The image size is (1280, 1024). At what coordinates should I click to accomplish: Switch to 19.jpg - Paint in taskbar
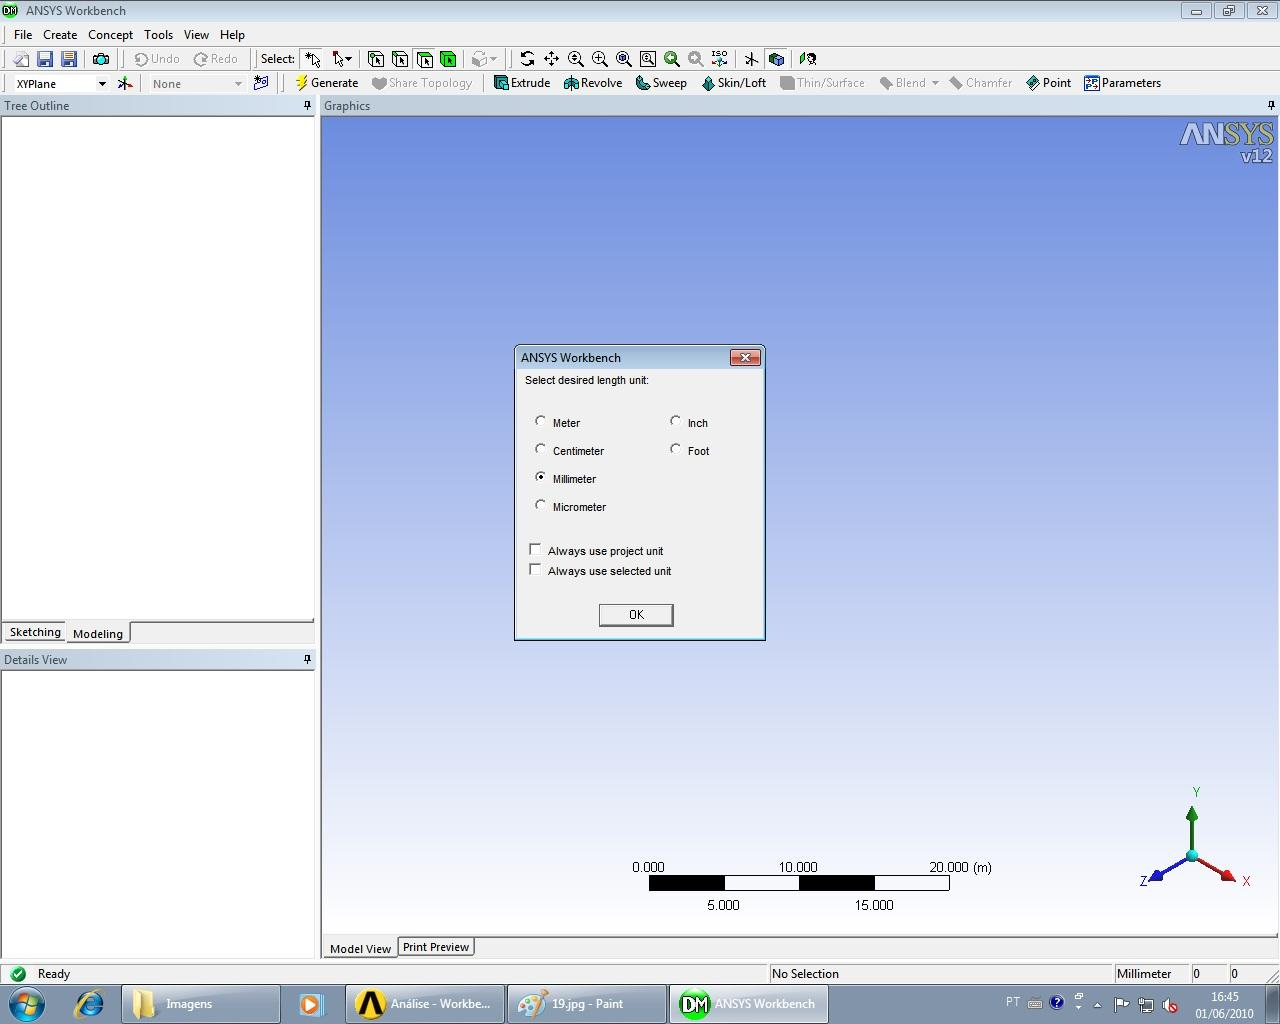[587, 1003]
